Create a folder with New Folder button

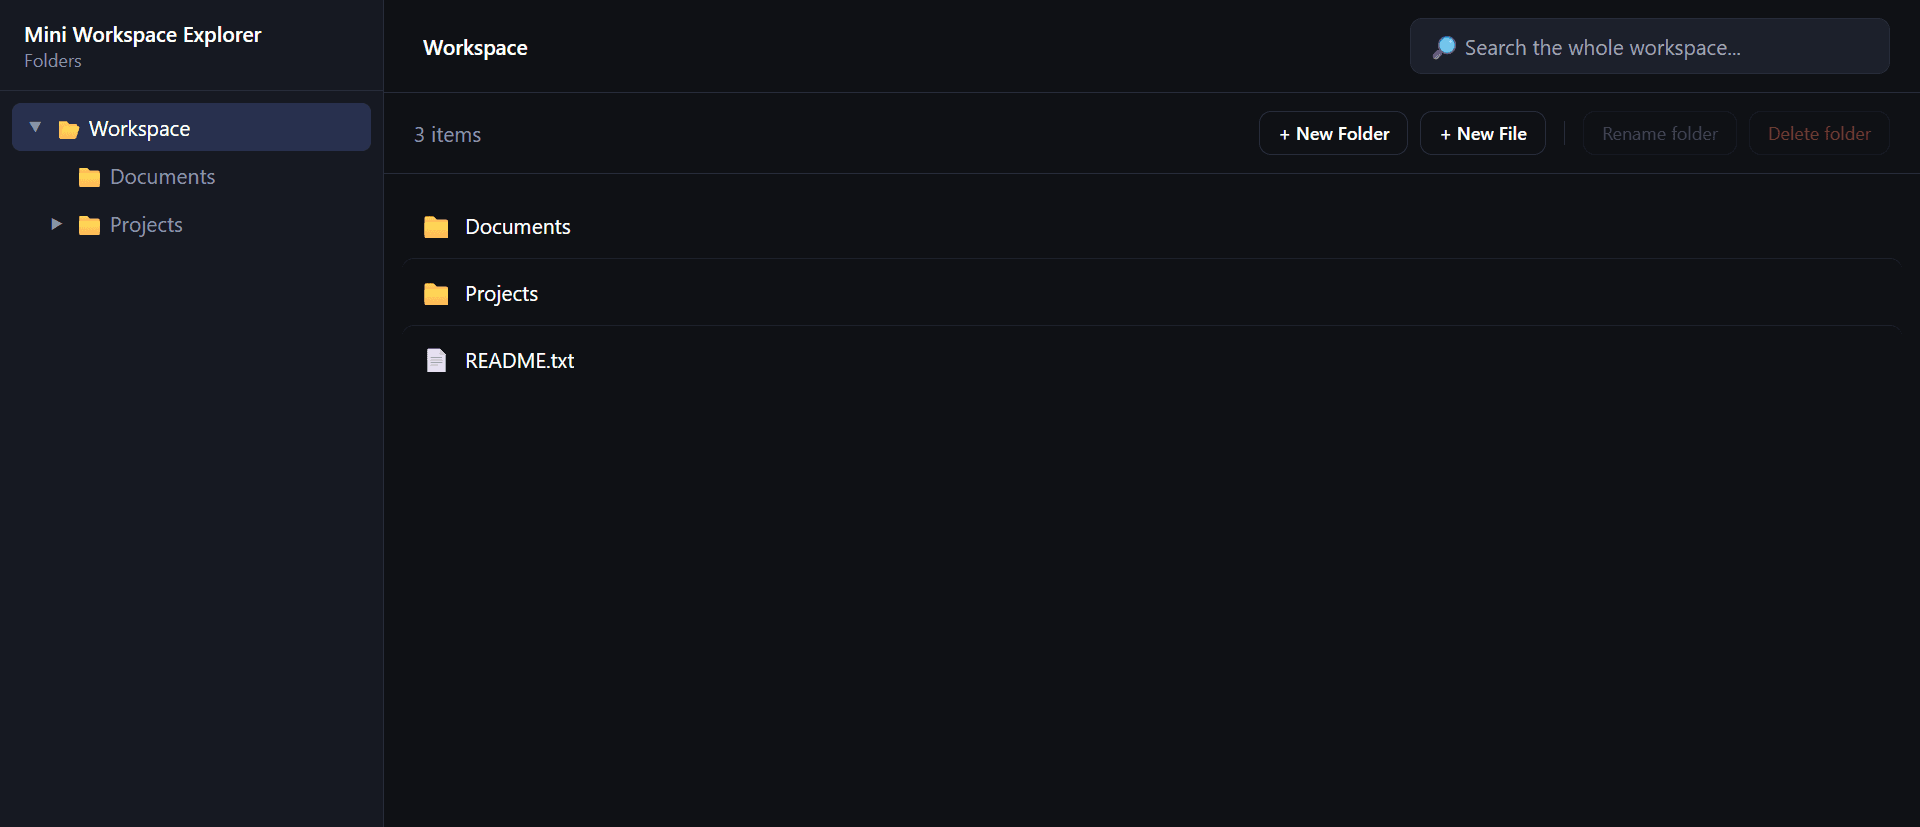click(x=1333, y=133)
